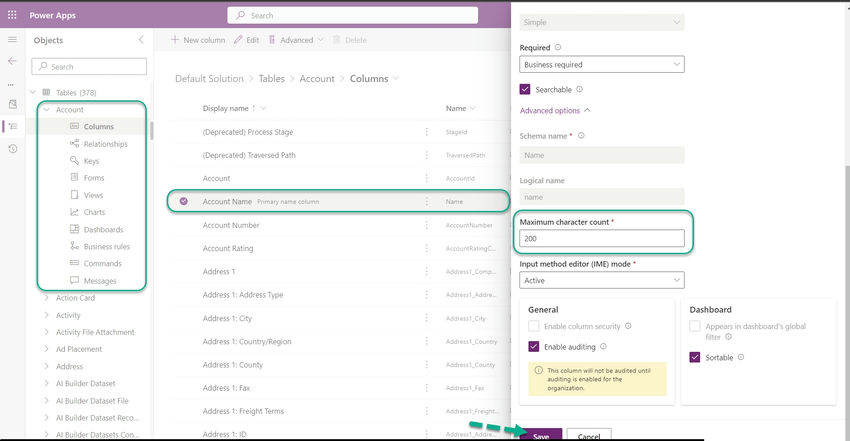The image size is (850, 441).
Task: Click the overview page icon in left rail
Action: (12, 104)
